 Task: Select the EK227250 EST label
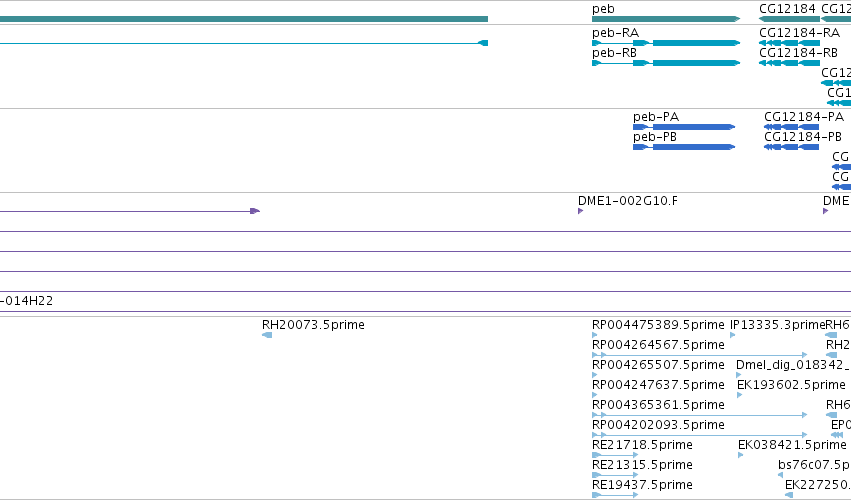click(x=817, y=485)
